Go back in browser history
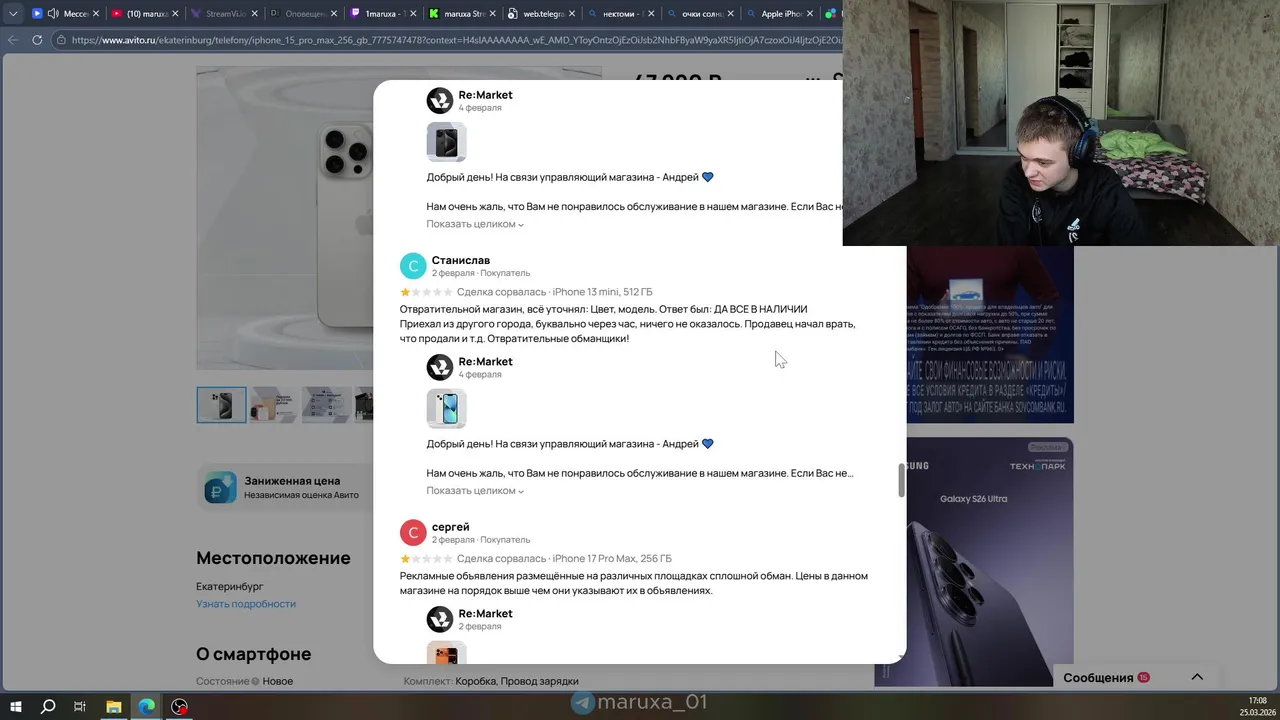Viewport: 1280px width, 720px height. [13, 40]
